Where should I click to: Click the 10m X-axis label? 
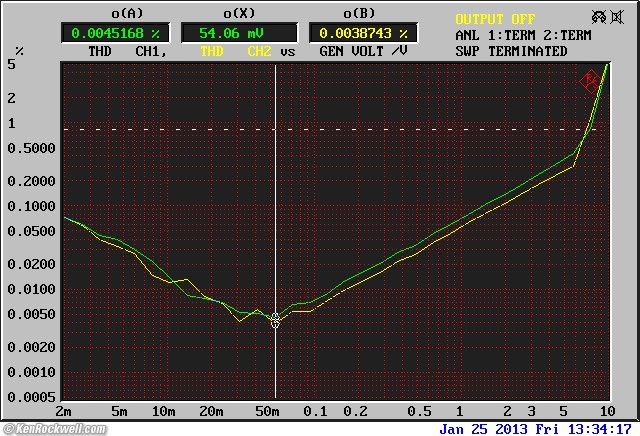pos(163,411)
